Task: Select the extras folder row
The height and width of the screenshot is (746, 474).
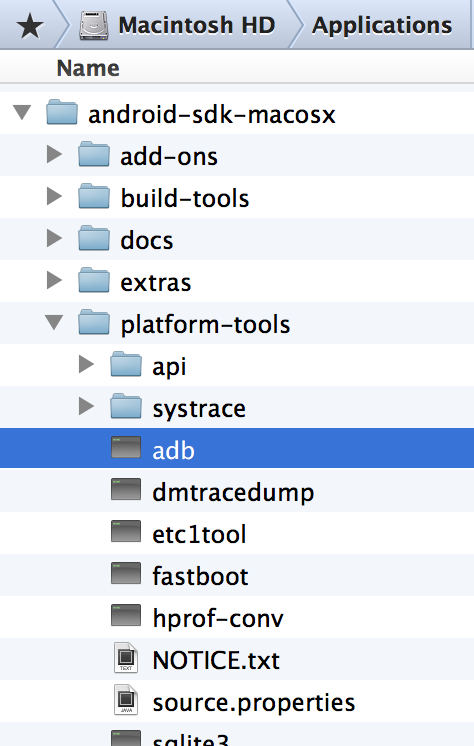Action: point(237,281)
